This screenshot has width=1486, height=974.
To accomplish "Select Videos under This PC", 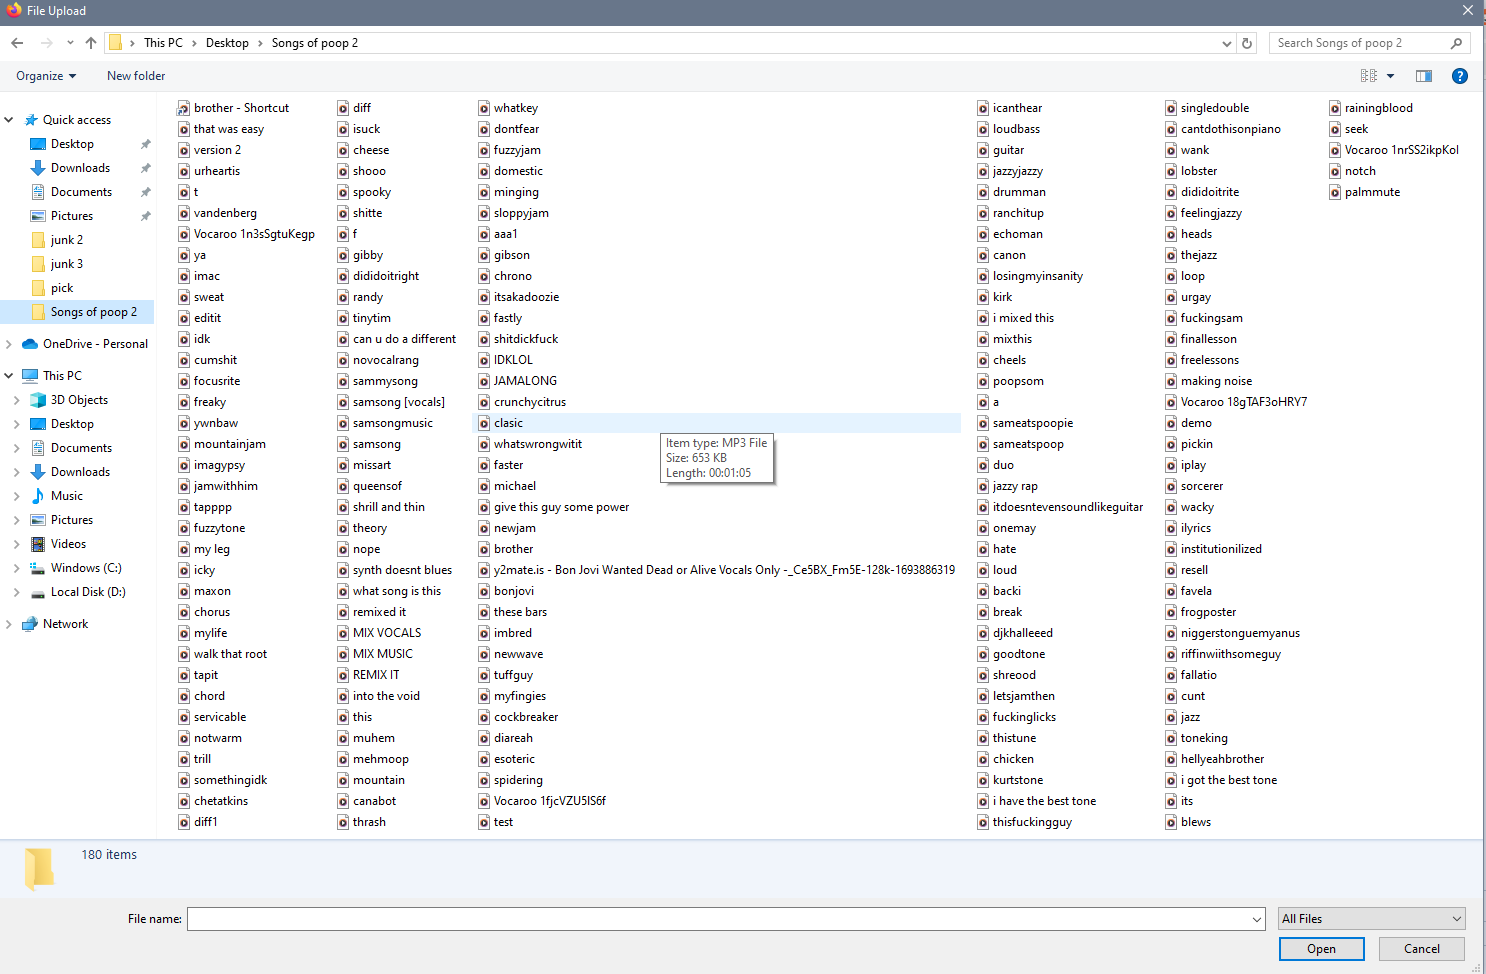I will (68, 544).
